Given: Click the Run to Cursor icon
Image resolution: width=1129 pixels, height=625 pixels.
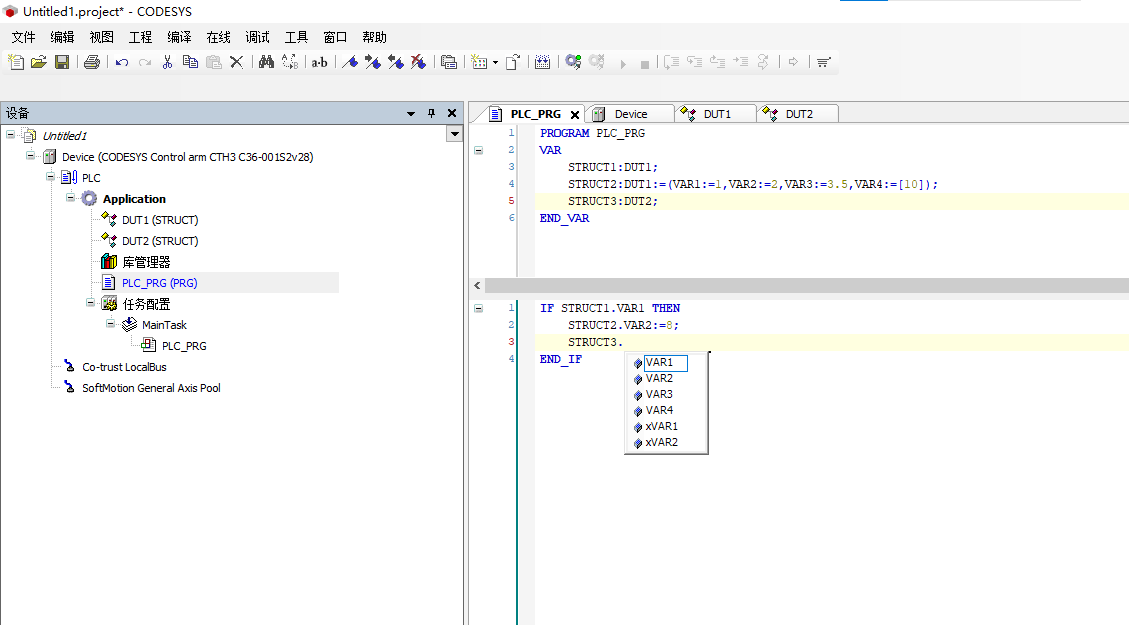Looking at the screenshot, I should coord(741,62).
